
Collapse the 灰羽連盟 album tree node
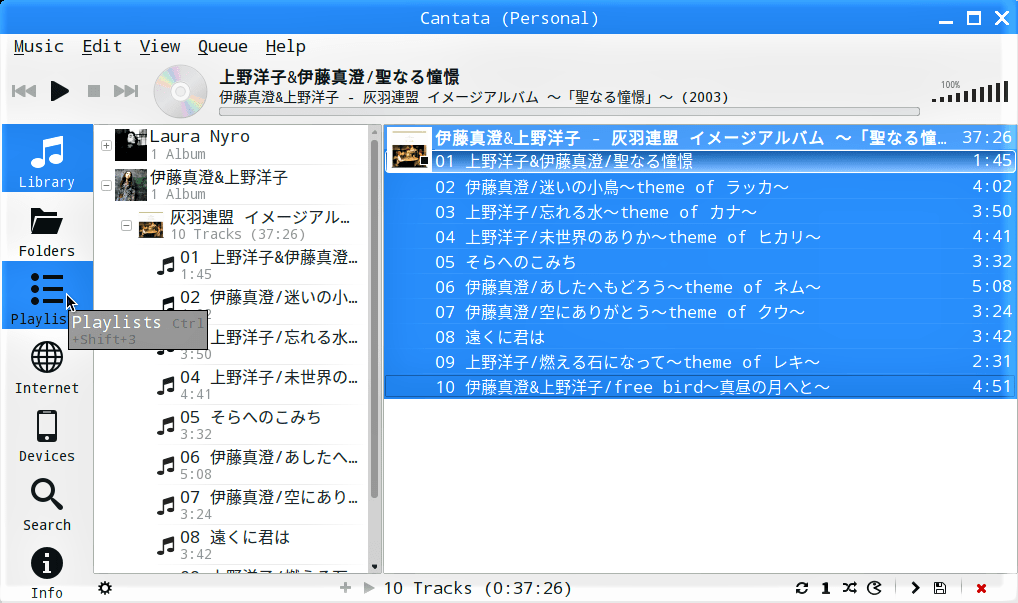coord(127,226)
